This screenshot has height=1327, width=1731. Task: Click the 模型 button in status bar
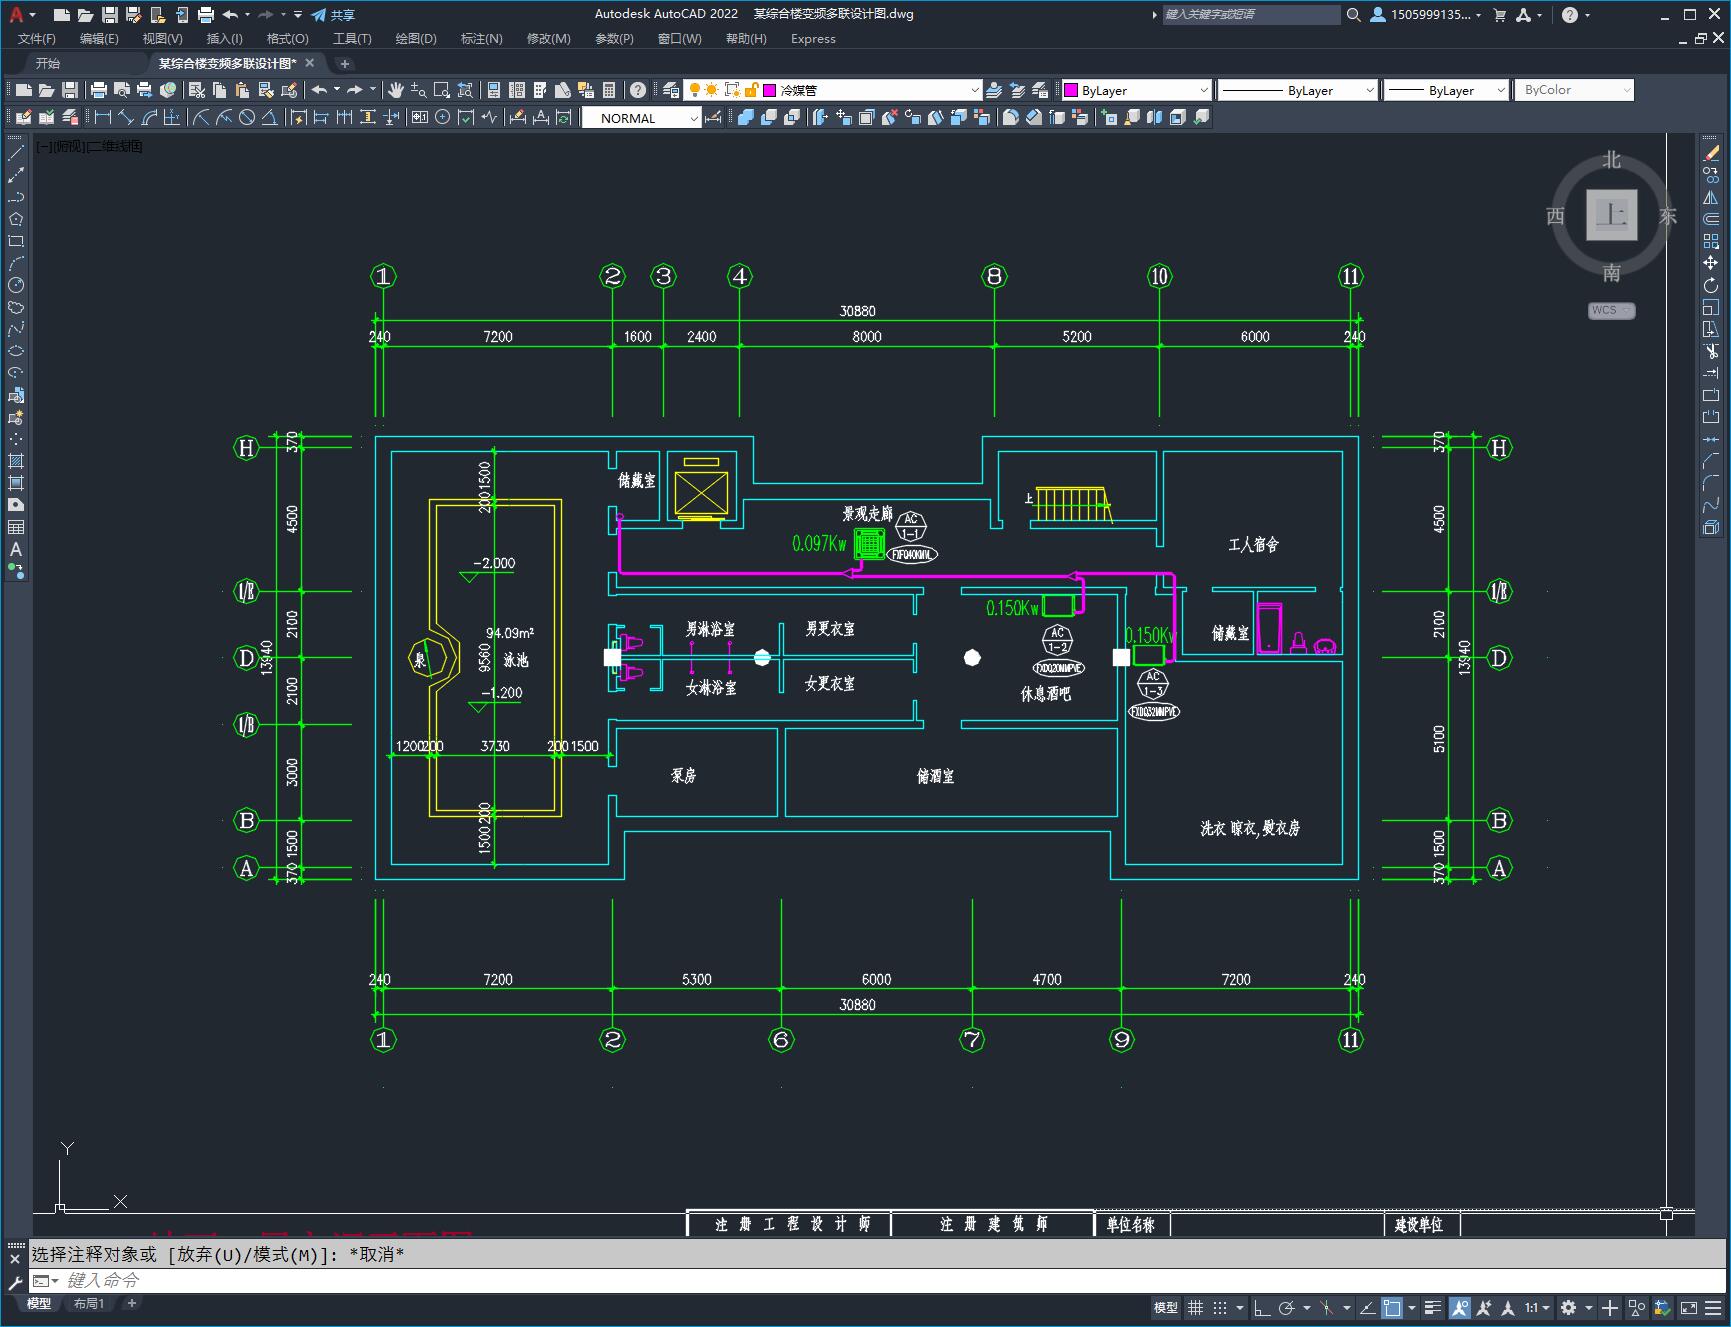pos(1166,1307)
